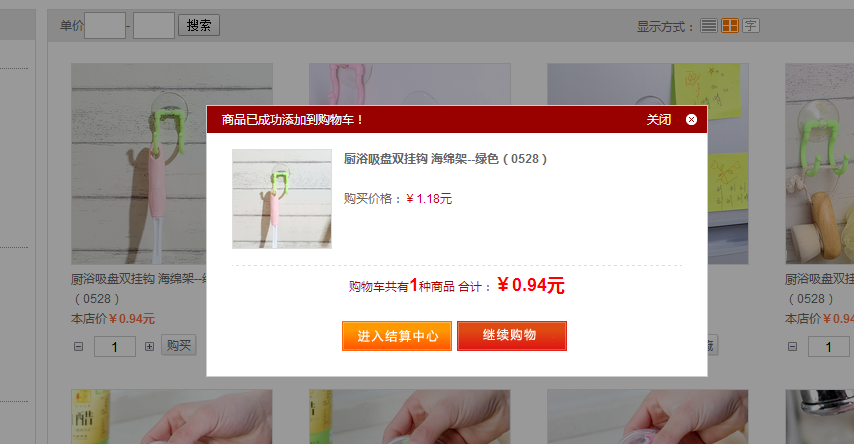This screenshot has width=854, height=444.
Task: Select the list display mode icon
Action: click(709, 26)
